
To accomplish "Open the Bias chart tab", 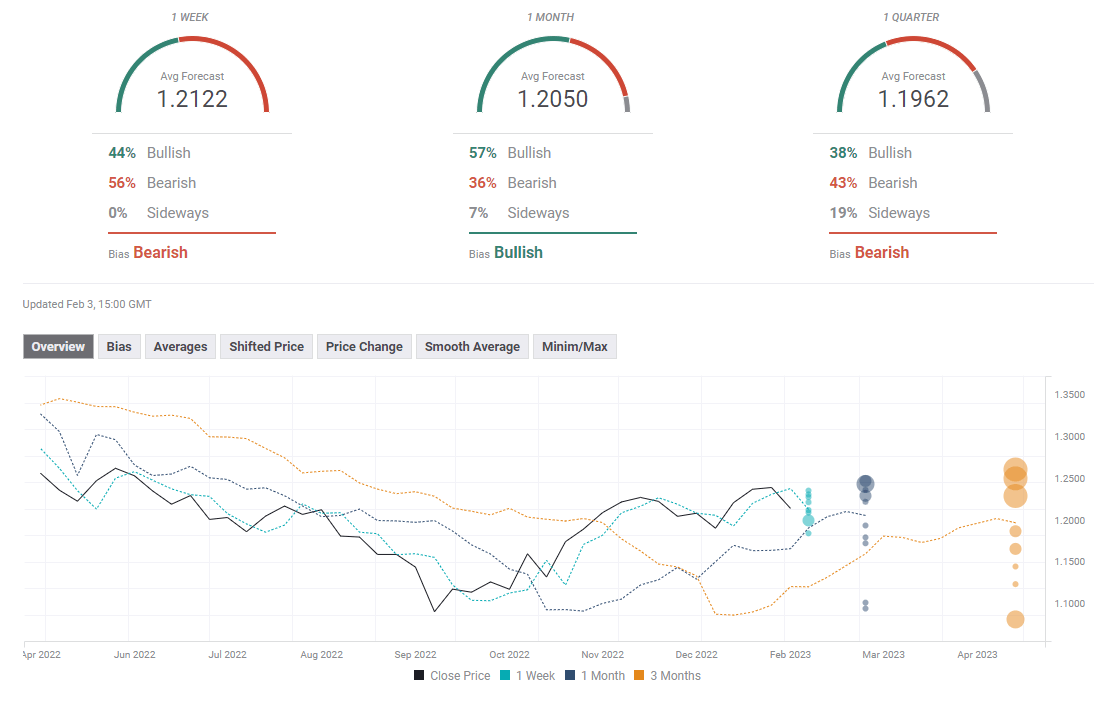I will point(119,346).
